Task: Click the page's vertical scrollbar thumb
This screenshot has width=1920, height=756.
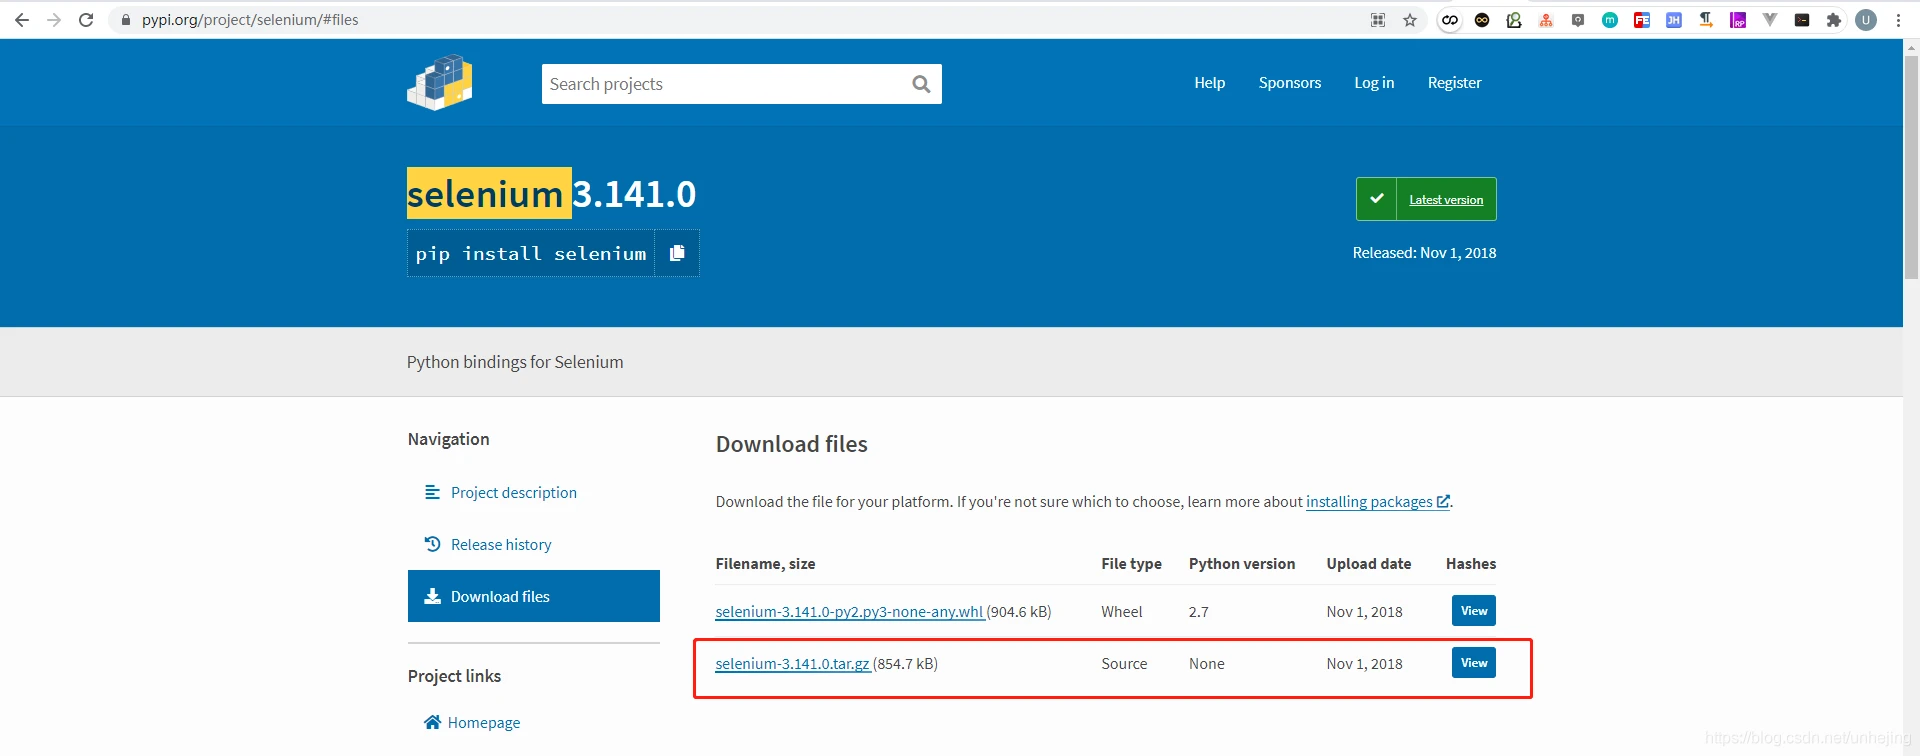Action: [x=1911, y=167]
